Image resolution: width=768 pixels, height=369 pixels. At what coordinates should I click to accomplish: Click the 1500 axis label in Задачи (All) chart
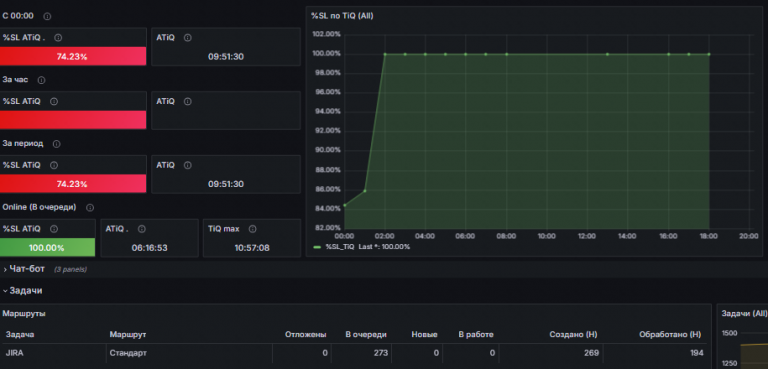pyautogui.click(x=729, y=333)
